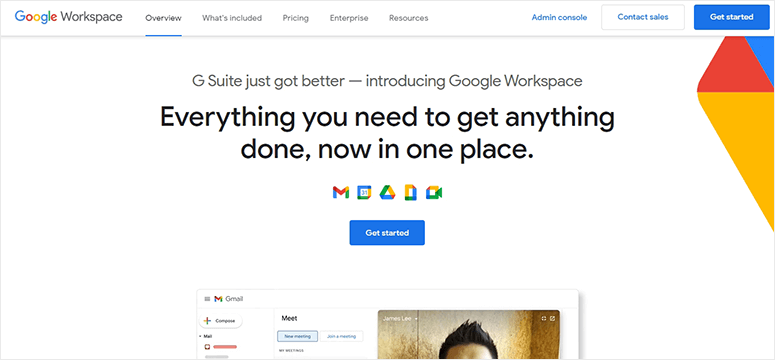Viewport: 775px width, 360px height.
Task: Open the Enterprise tab
Action: 349,18
